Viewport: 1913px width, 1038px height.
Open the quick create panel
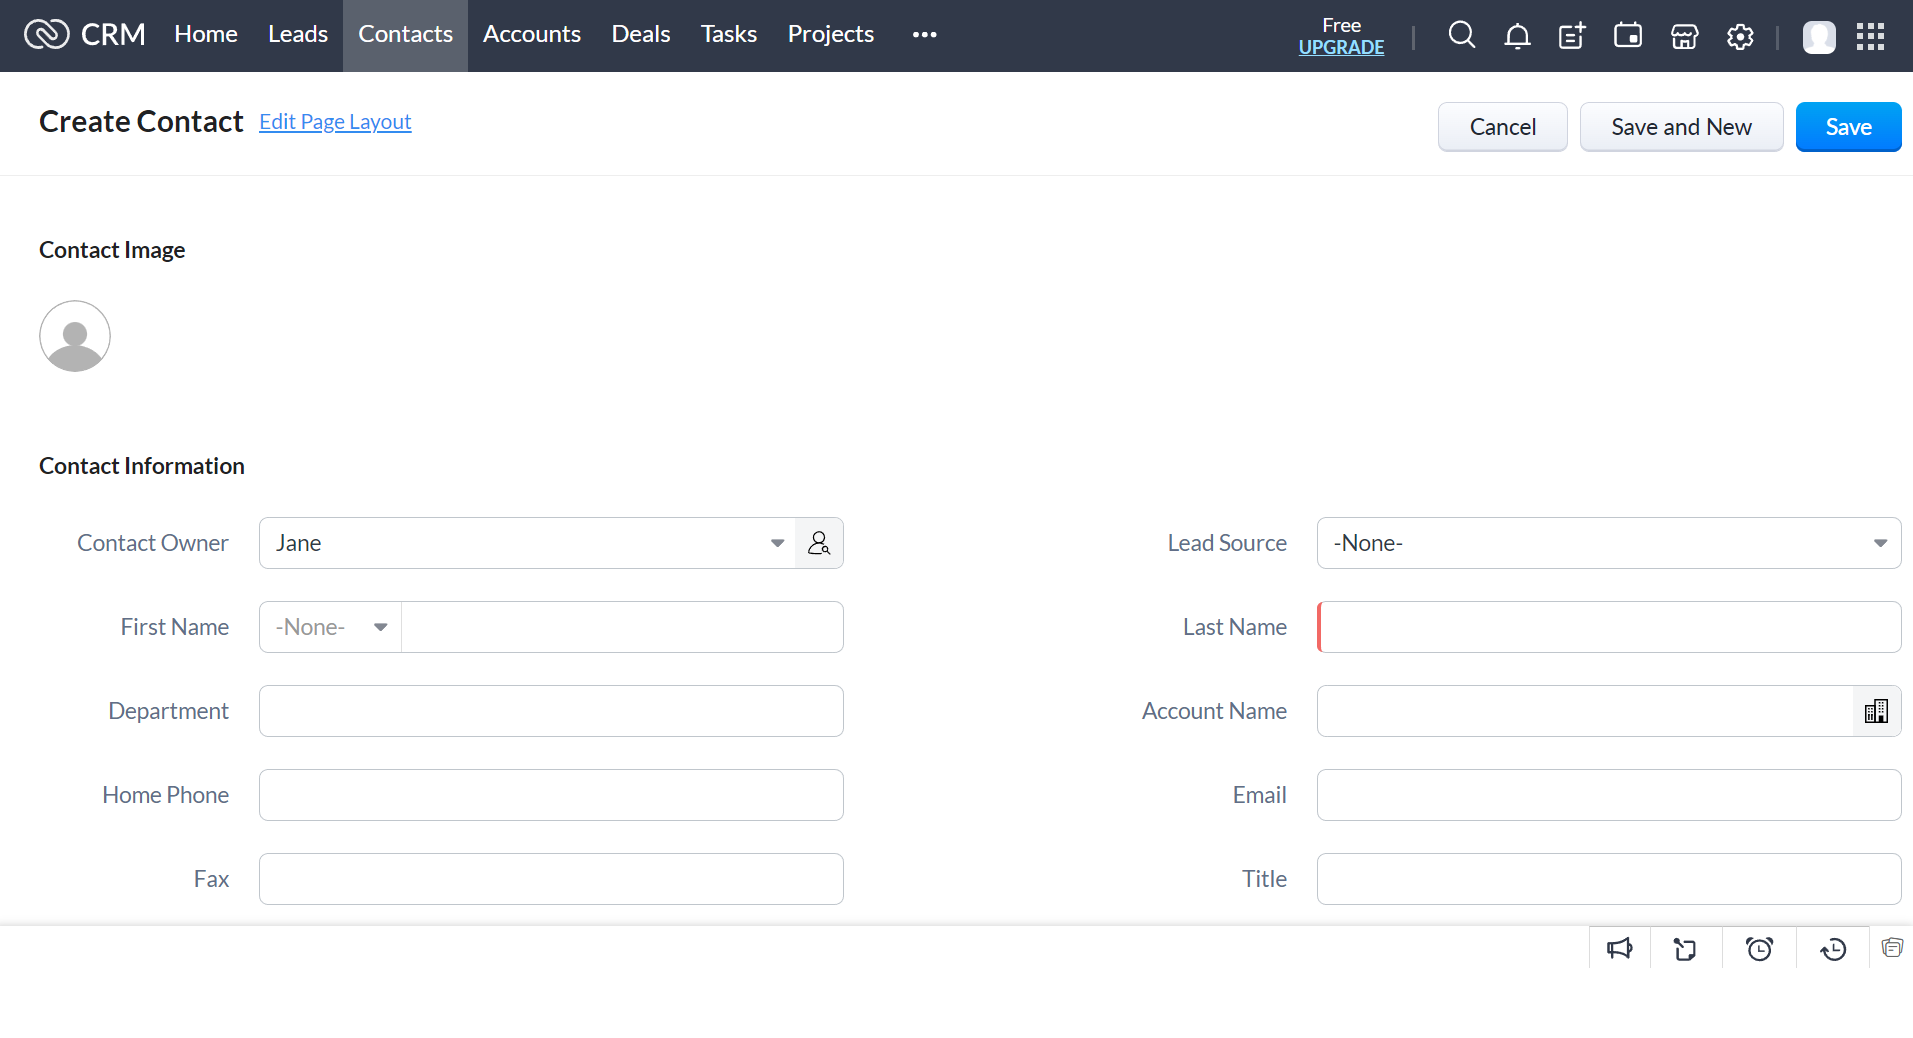click(1570, 35)
